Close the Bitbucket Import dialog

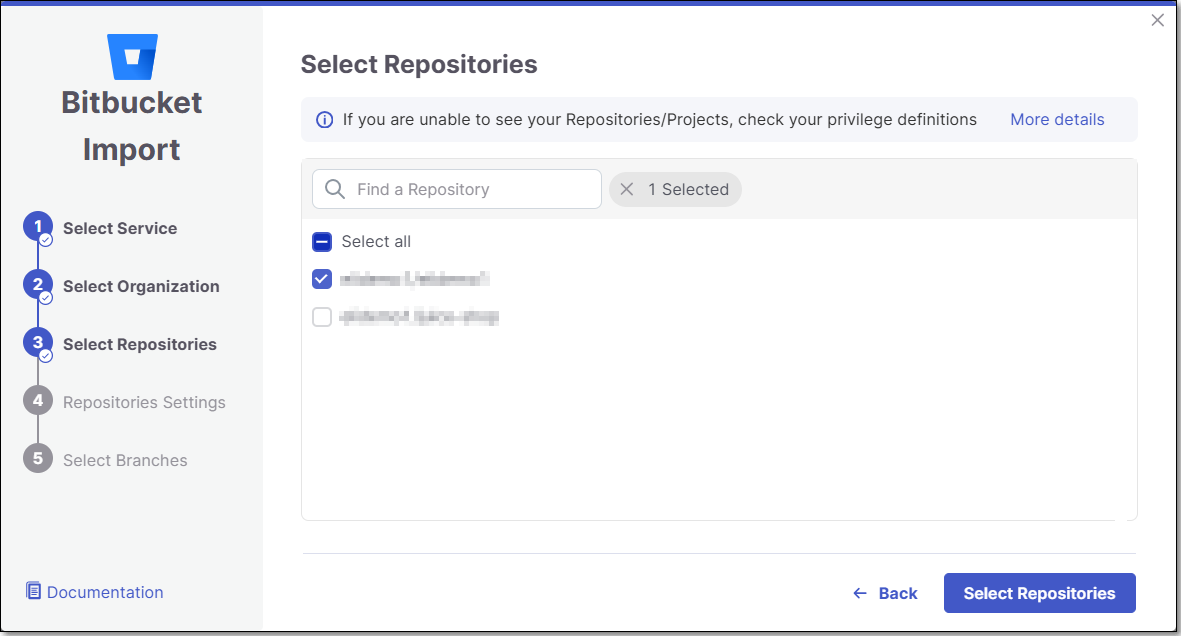click(1158, 20)
